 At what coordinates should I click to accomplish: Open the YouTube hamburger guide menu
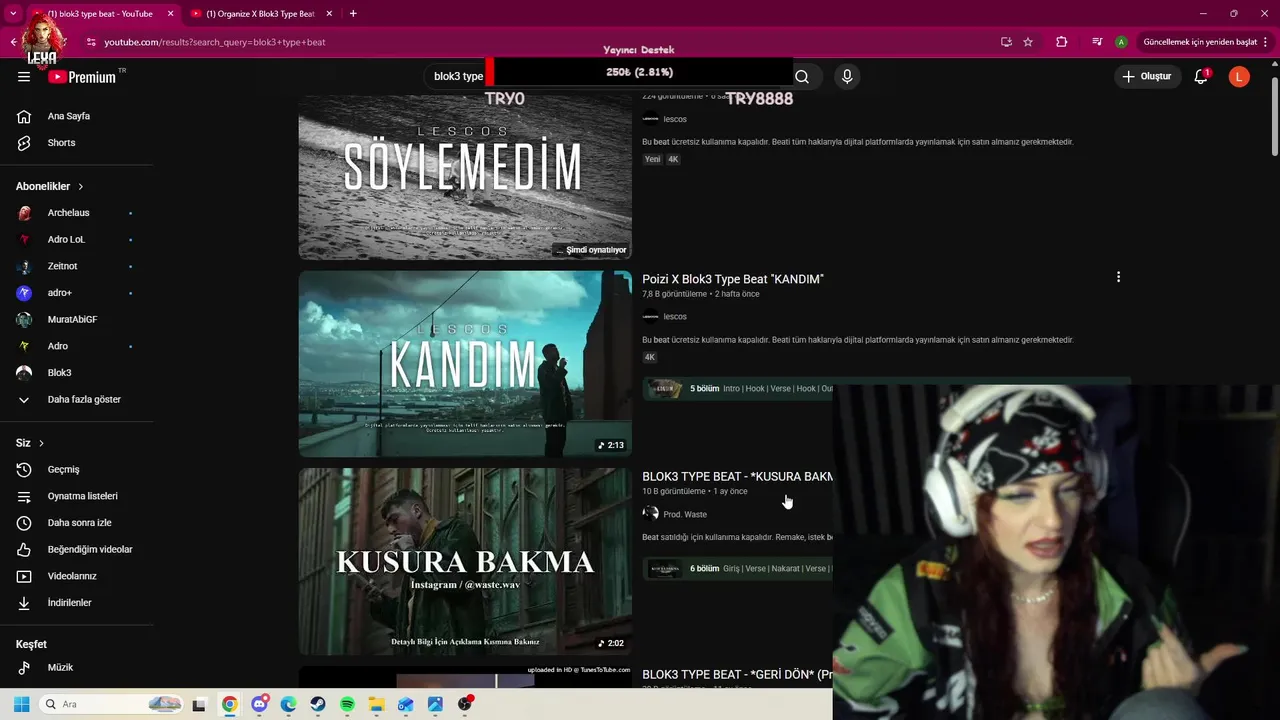[x=24, y=77]
